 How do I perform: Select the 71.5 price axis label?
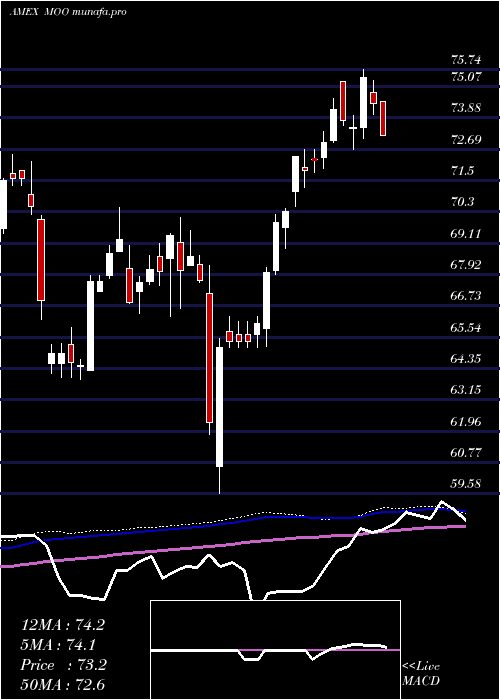462,171
